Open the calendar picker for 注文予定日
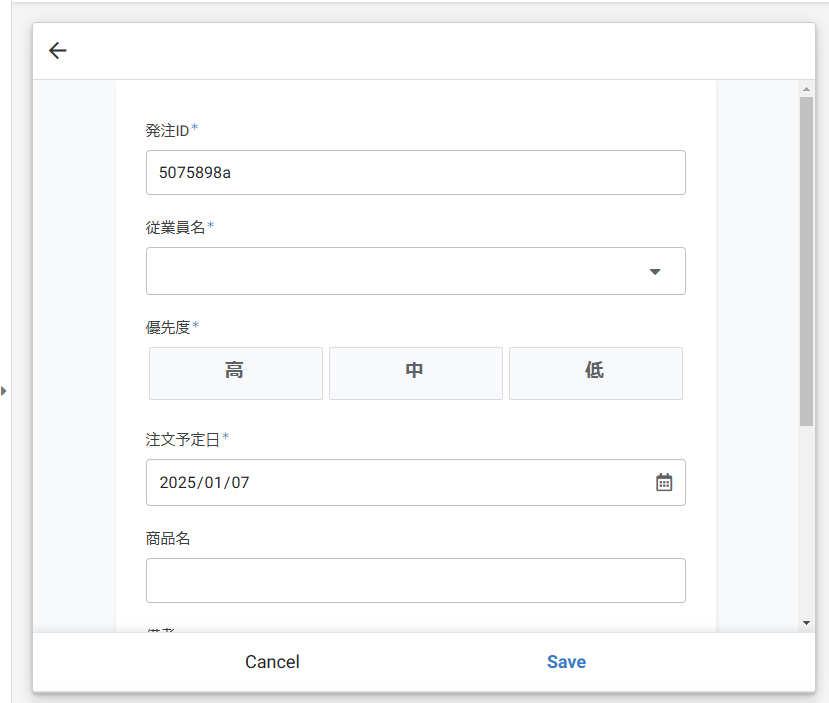The image size is (829, 703). coord(664,482)
